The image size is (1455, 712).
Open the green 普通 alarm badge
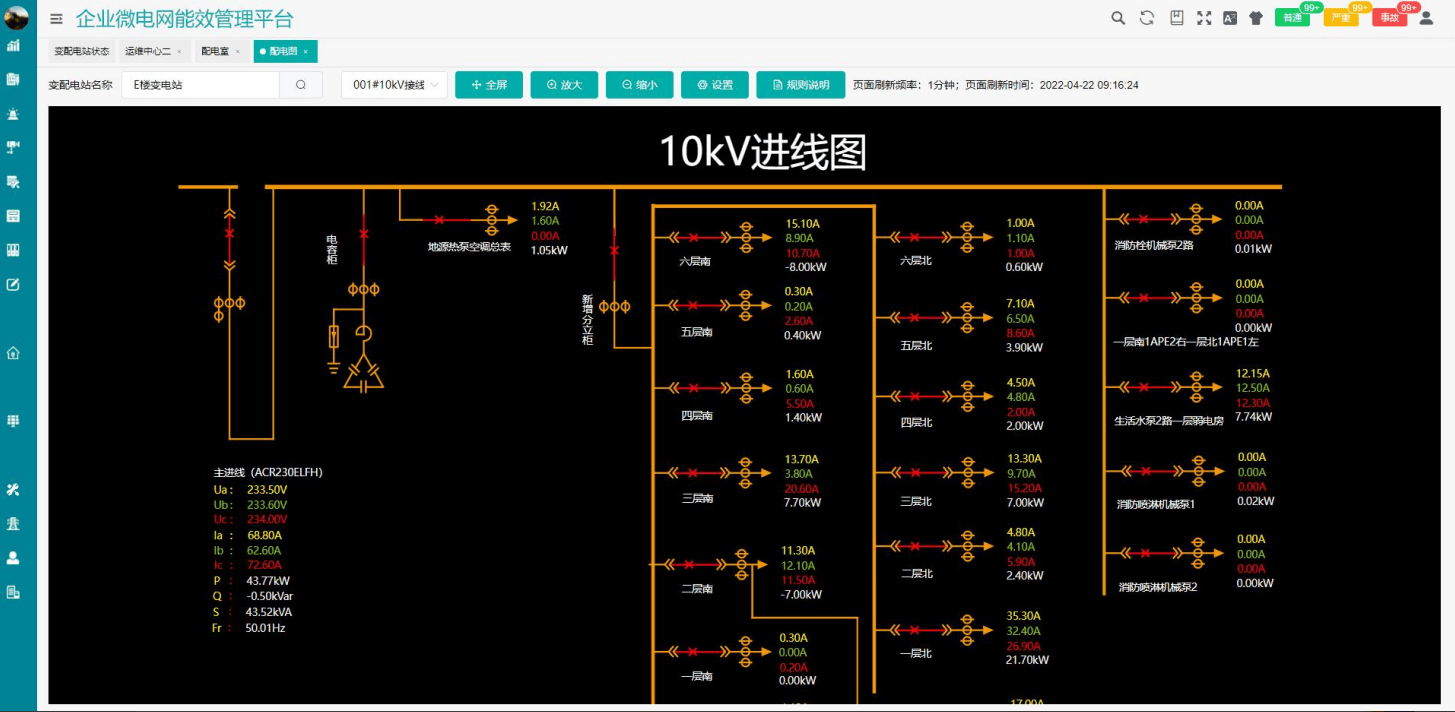[1293, 18]
